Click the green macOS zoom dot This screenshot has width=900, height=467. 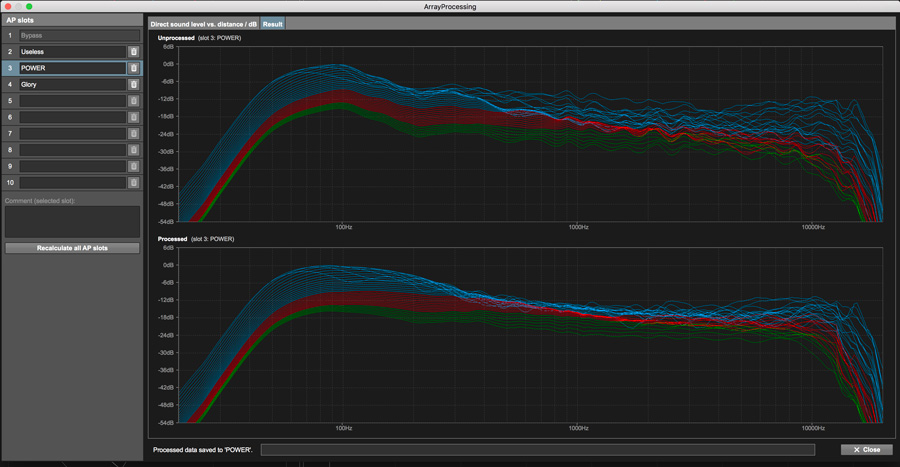29,6
